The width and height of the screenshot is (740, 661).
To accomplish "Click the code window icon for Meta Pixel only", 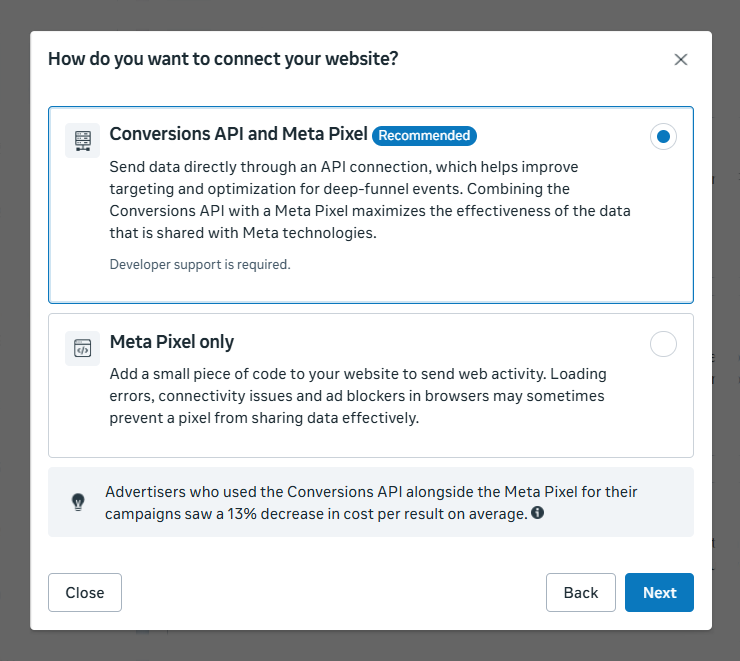I will point(82,348).
